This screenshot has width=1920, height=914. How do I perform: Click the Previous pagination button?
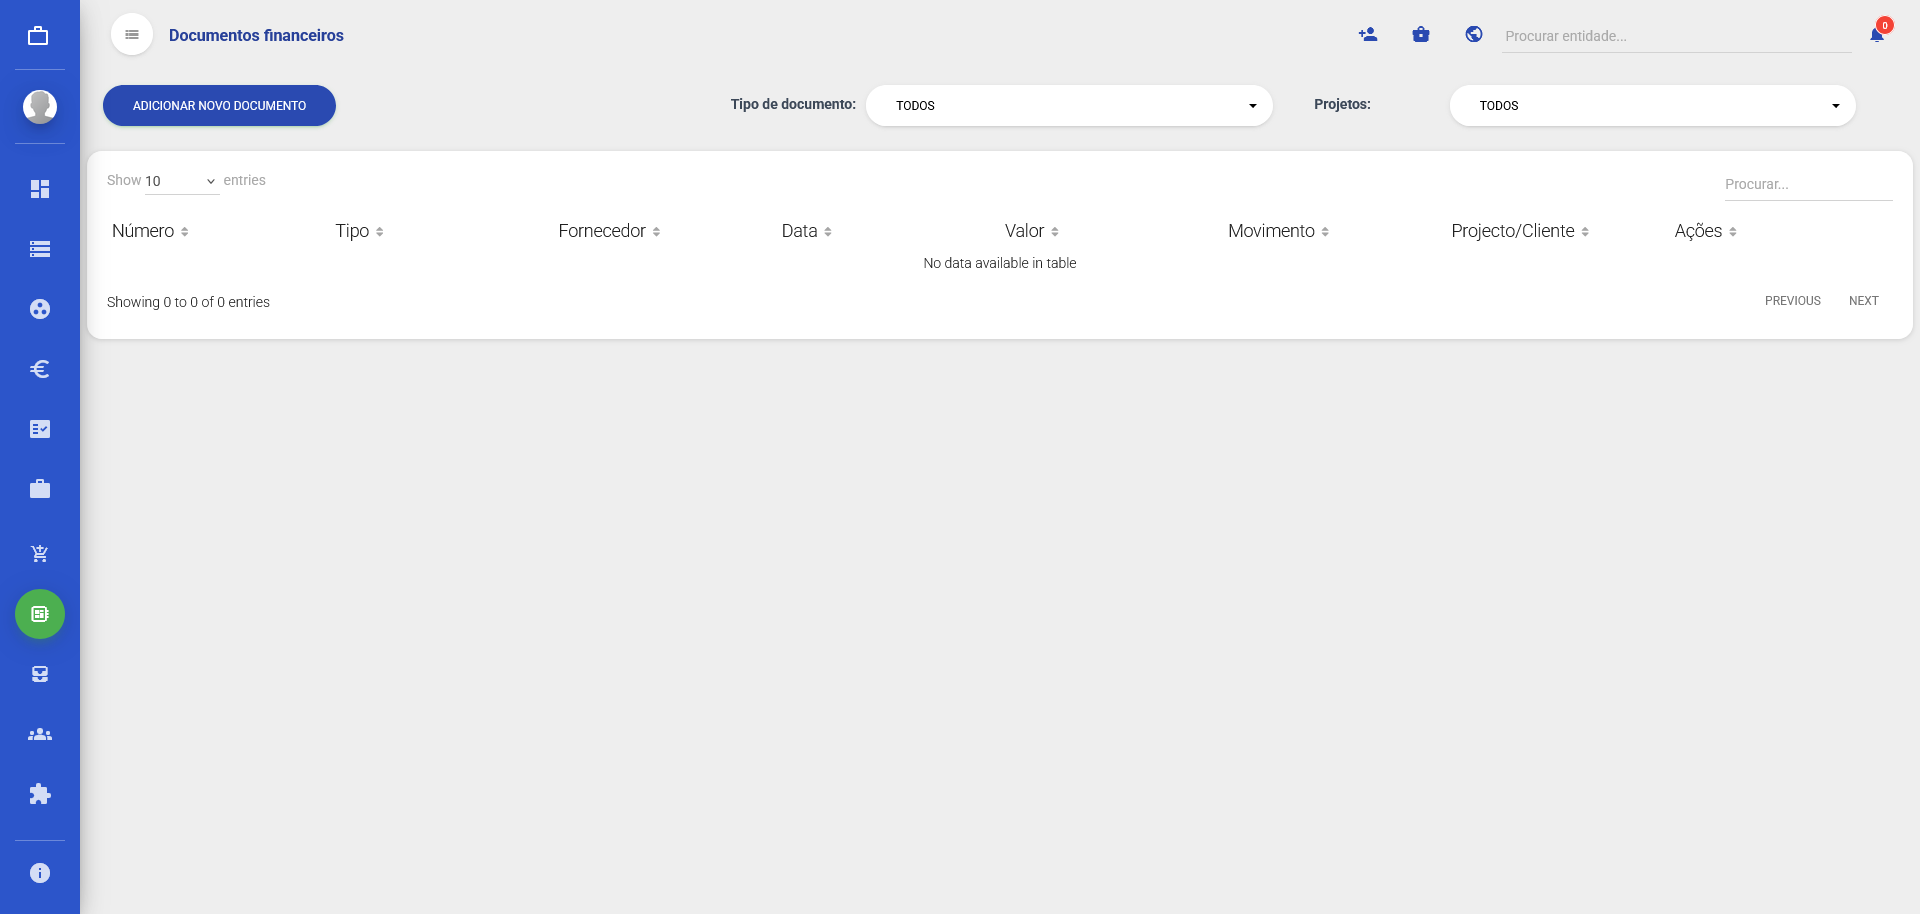pyautogui.click(x=1792, y=301)
